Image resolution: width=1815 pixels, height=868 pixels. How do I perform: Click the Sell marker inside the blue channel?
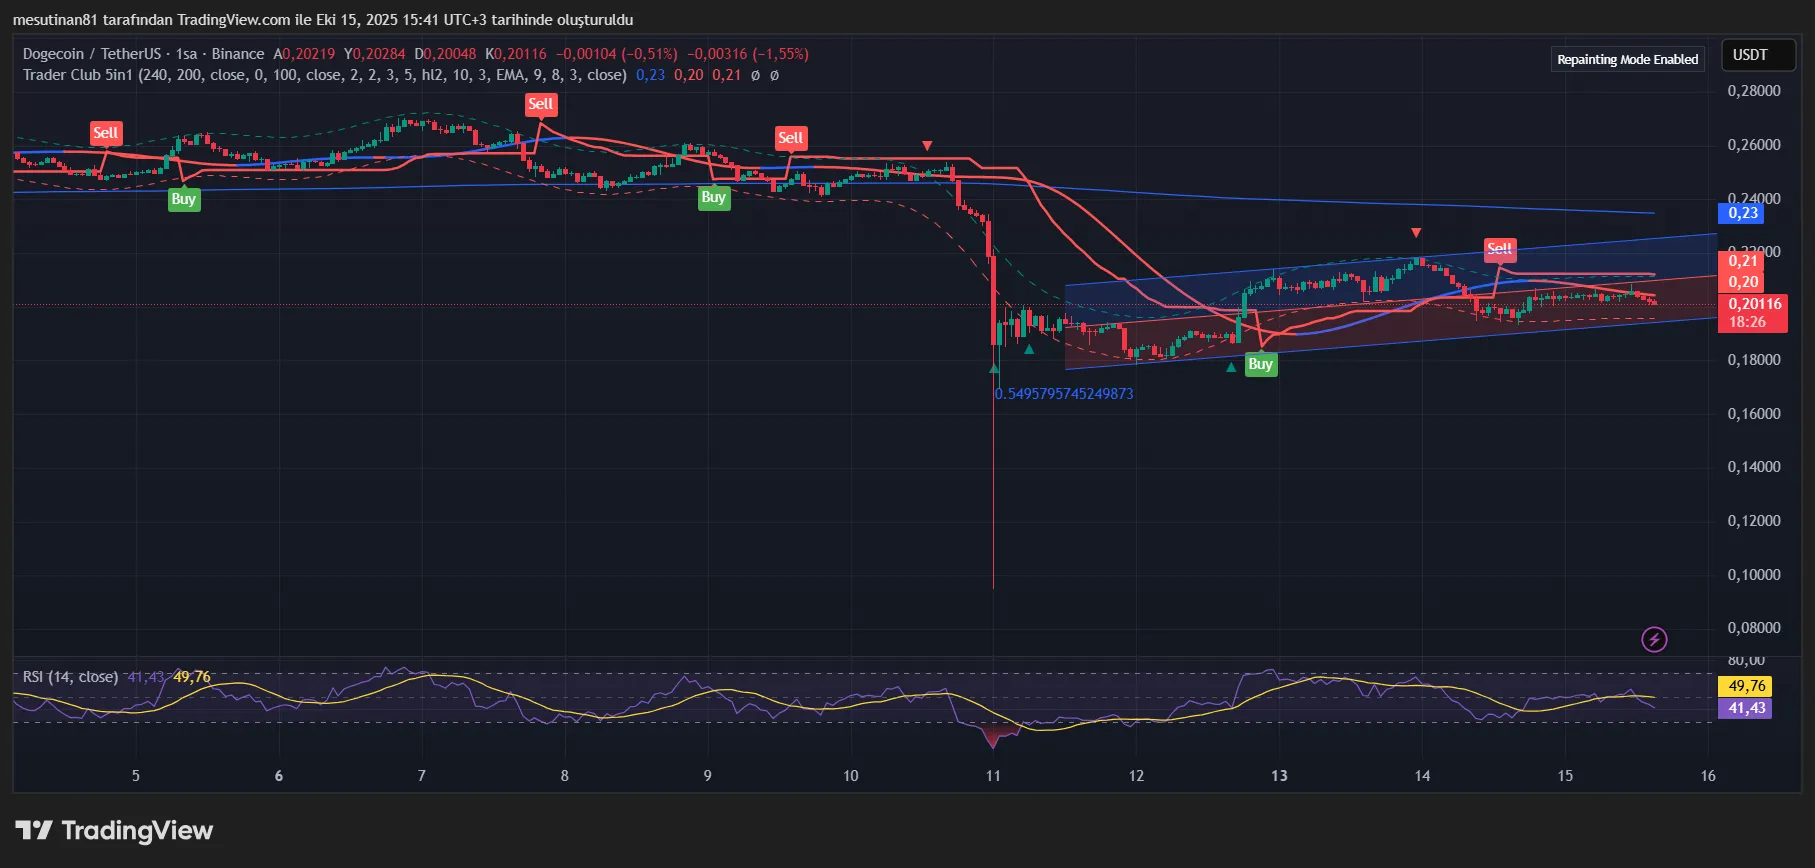pos(1499,249)
